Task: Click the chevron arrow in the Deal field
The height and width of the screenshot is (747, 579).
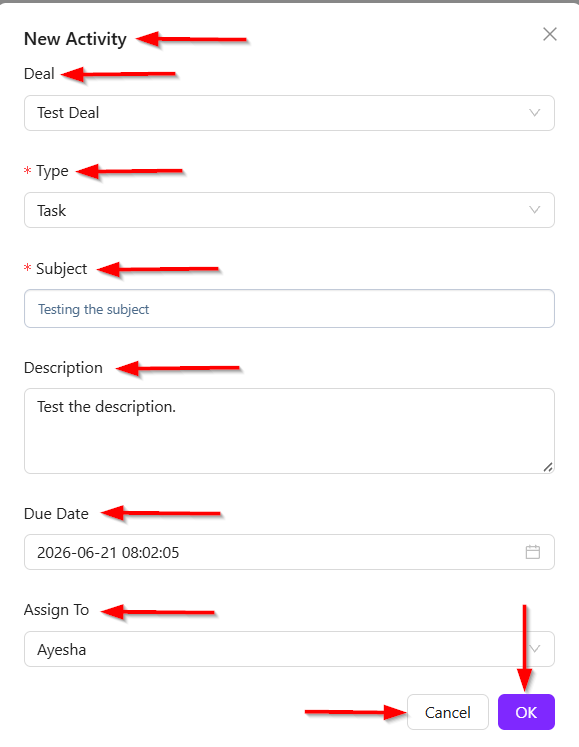Action: 535,113
